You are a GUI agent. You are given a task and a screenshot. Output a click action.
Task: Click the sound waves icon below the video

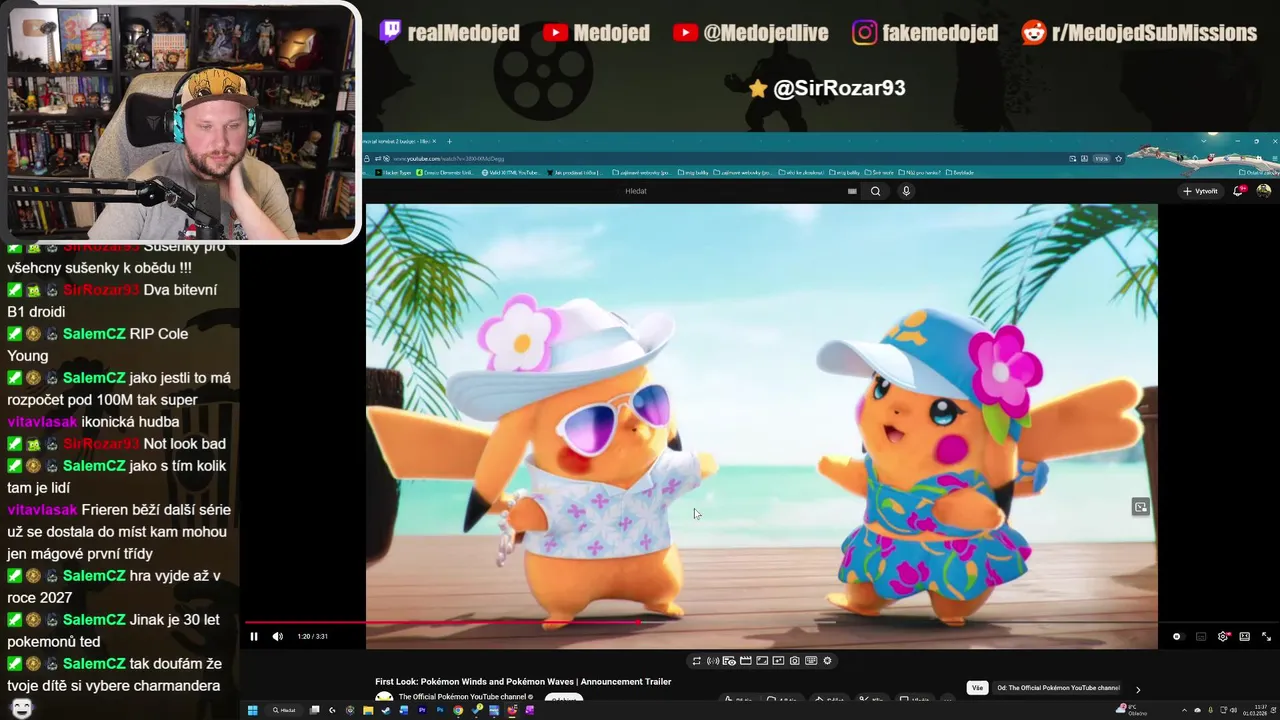click(713, 660)
